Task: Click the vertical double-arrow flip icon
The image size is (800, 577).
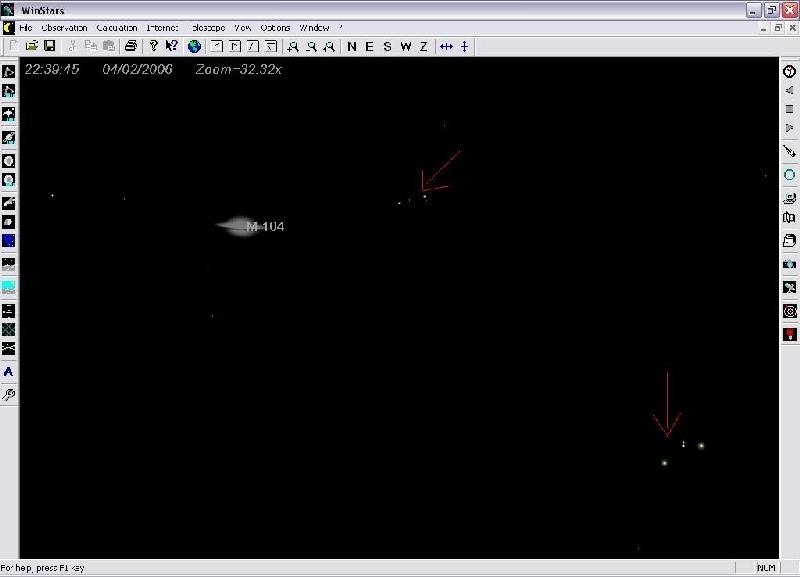Action: coord(464,47)
